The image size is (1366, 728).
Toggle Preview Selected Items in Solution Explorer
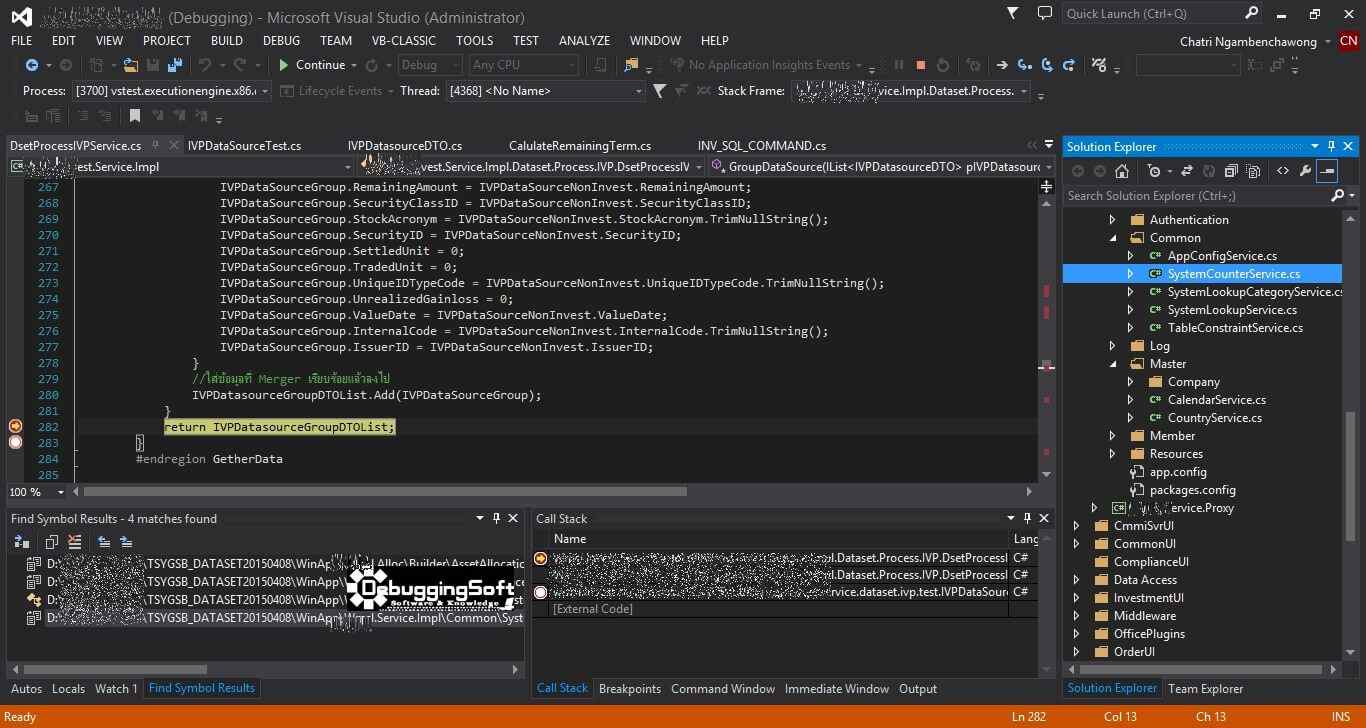click(x=1327, y=171)
